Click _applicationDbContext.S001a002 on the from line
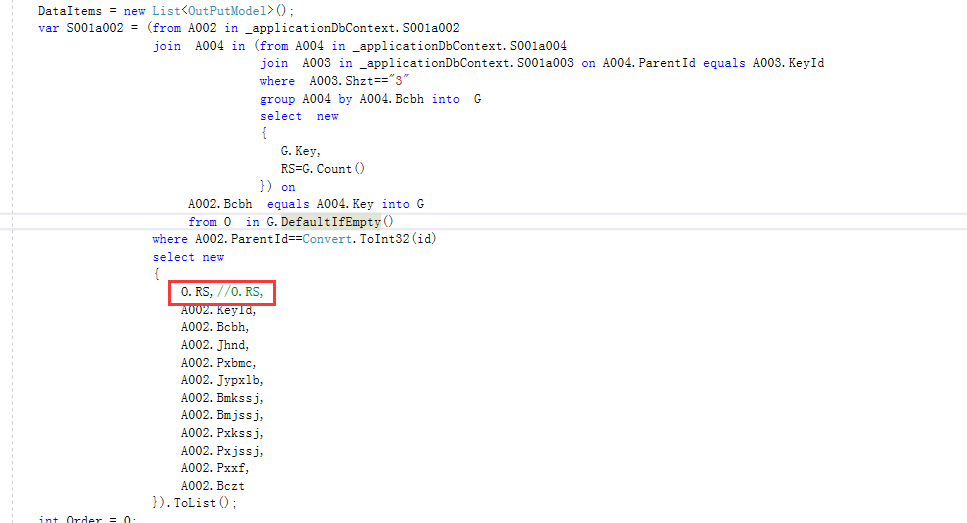Screen dimensions: 967x523 point(352,28)
